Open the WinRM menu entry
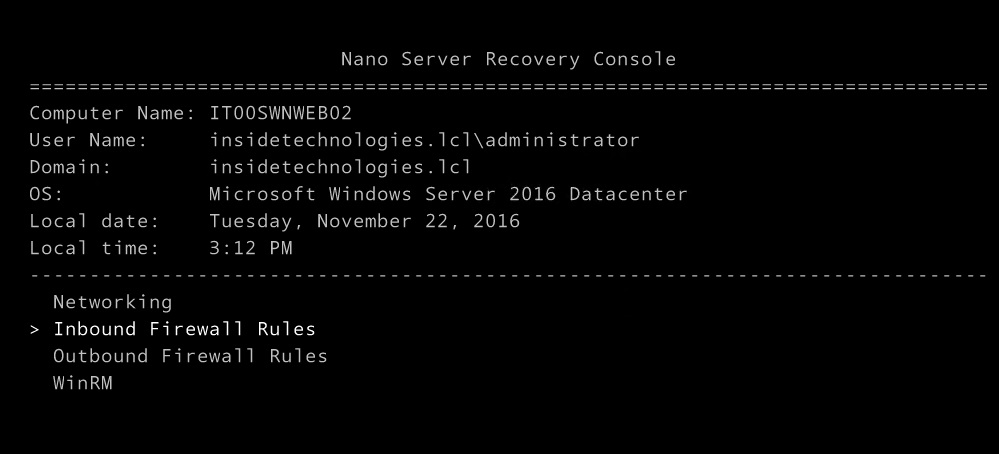Screen dimensions: 999x454 point(83,383)
